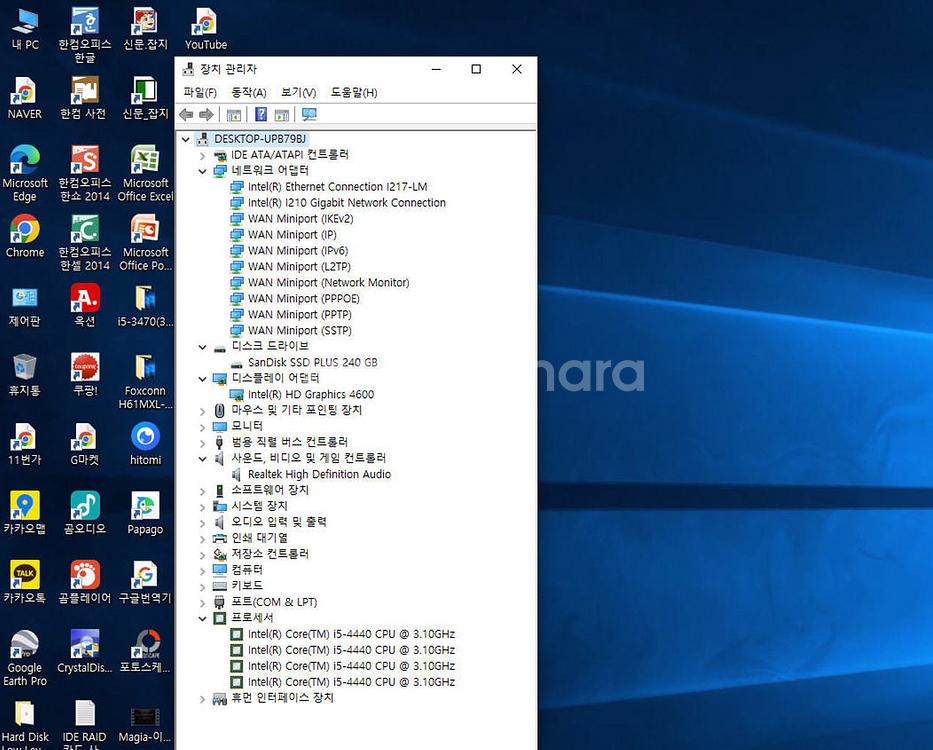Screen dimensions: 933x750
Task: Click the Back arrow in Device Manager toolbar
Action: point(186,114)
